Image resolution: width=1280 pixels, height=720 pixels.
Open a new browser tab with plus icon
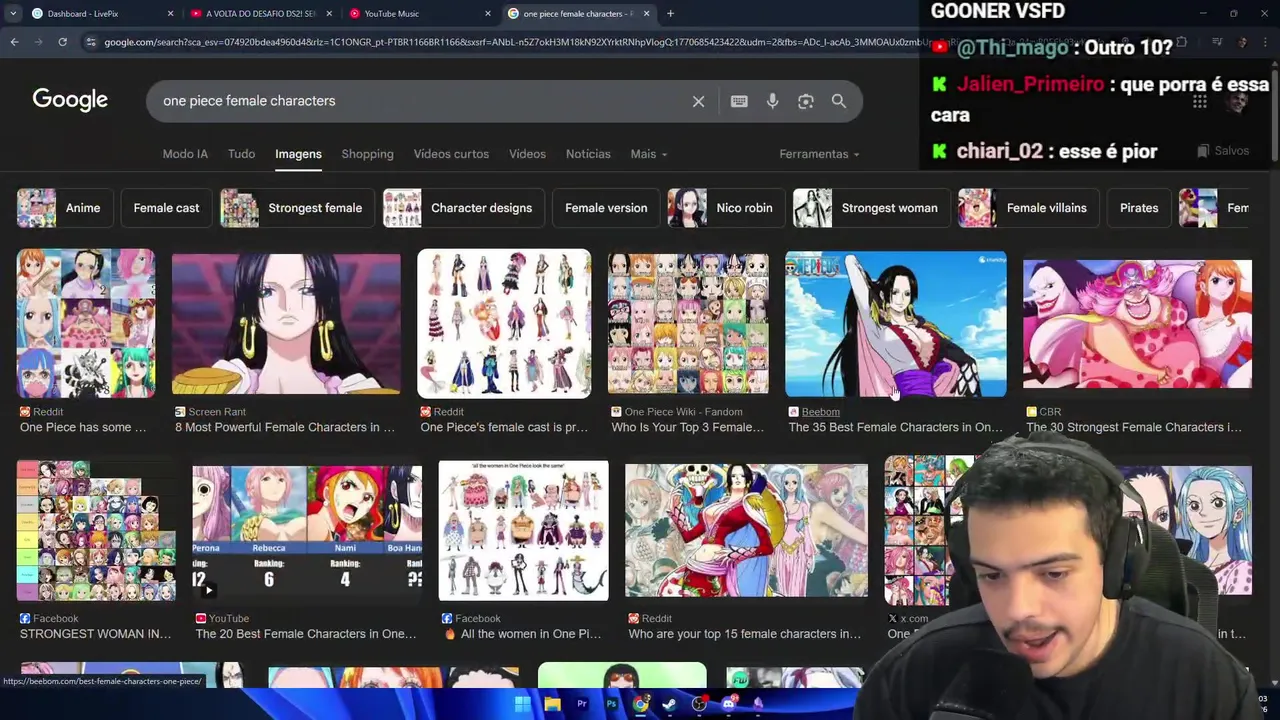coord(670,13)
